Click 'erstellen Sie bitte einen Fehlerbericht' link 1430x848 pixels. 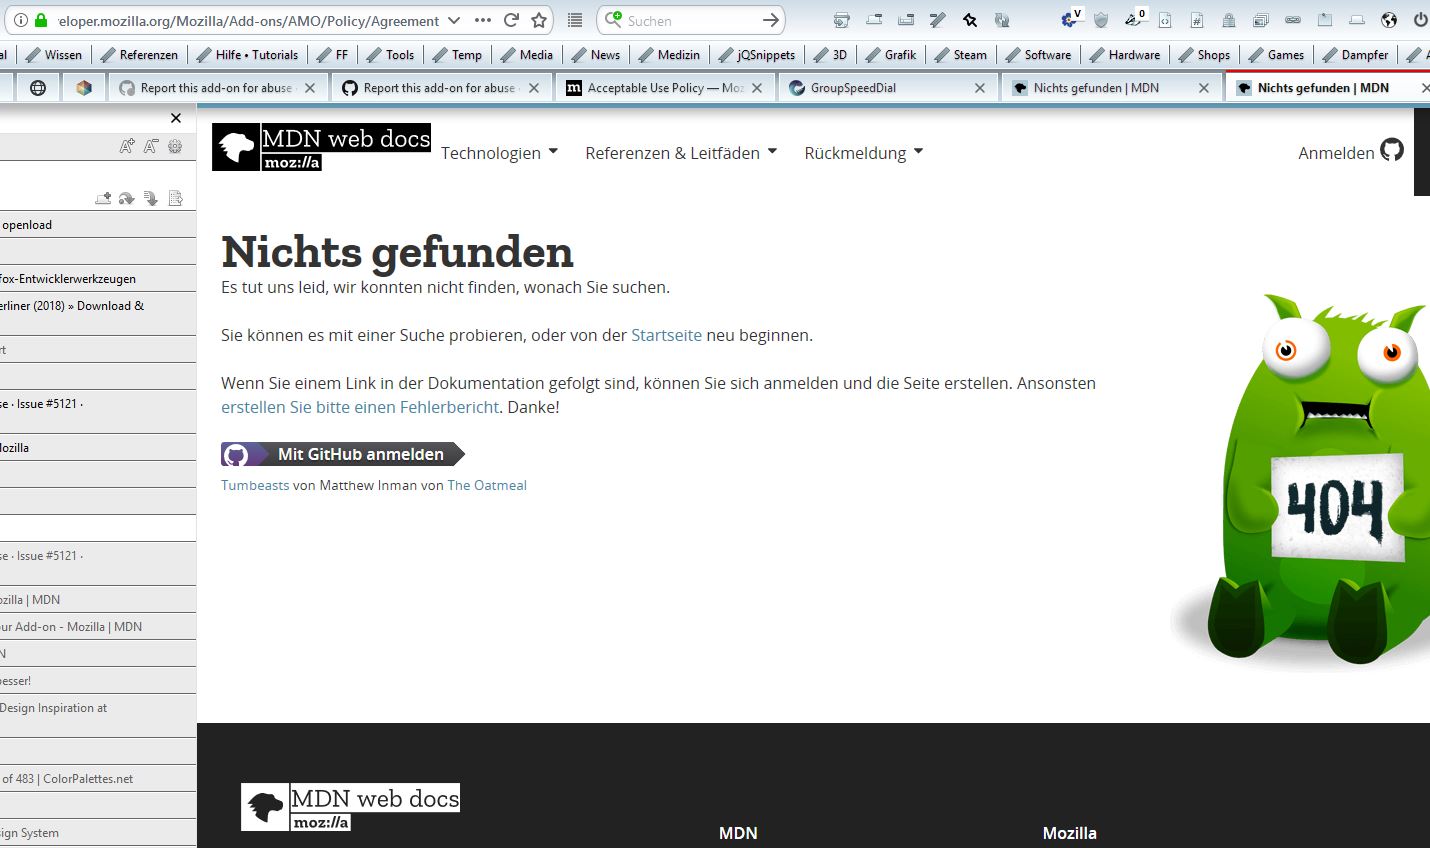point(360,407)
